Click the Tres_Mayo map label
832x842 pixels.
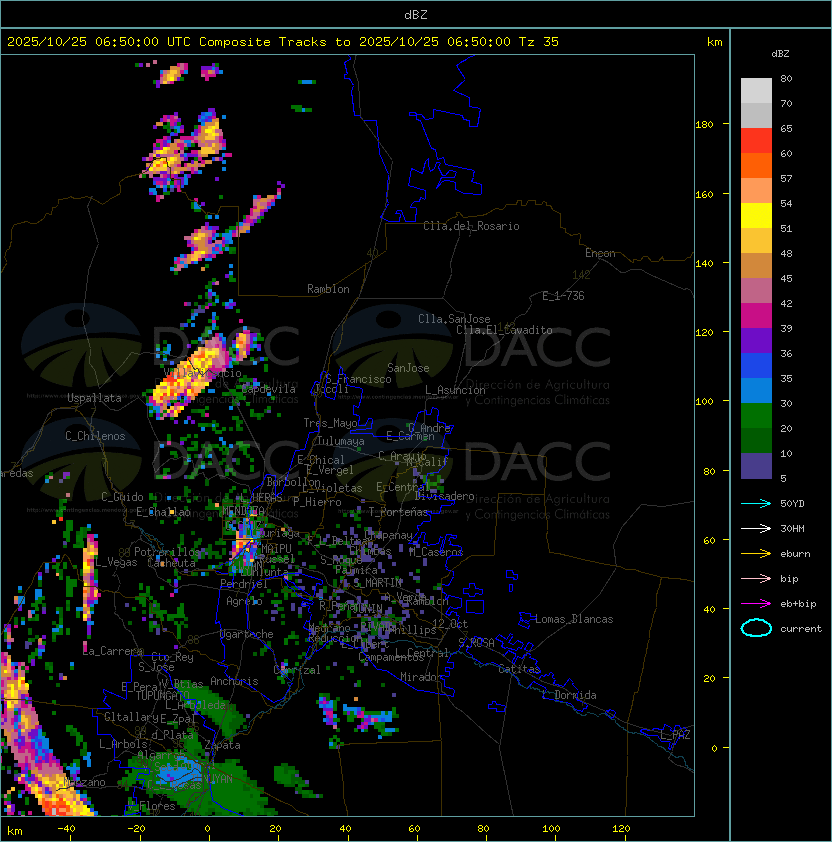(330, 423)
